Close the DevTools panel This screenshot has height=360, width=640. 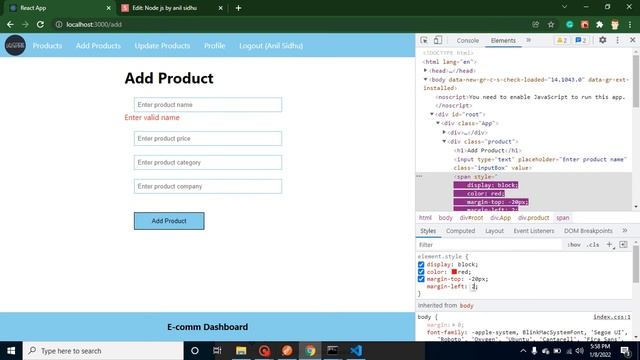click(x=632, y=40)
